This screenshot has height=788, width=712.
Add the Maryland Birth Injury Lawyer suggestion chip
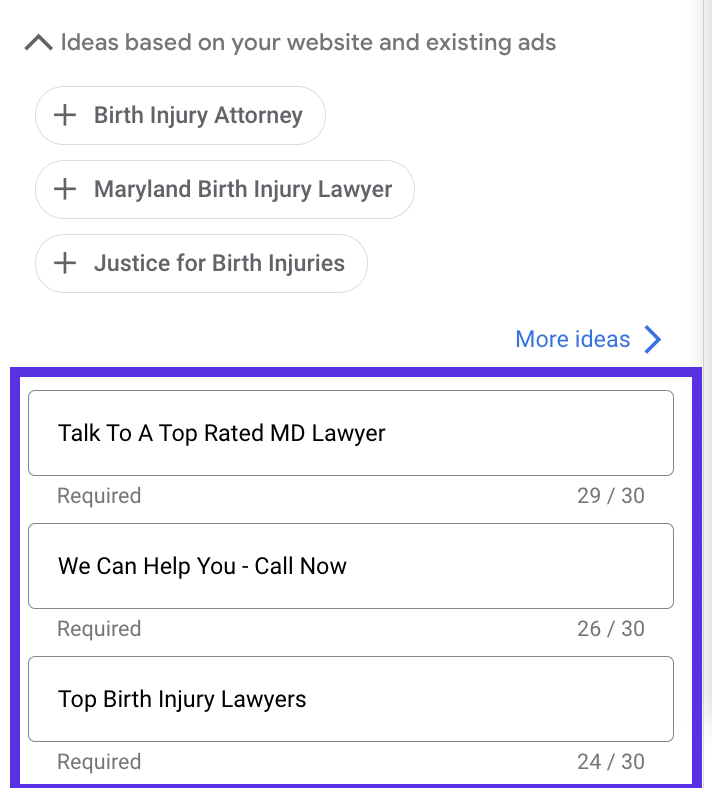click(x=225, y=189)
